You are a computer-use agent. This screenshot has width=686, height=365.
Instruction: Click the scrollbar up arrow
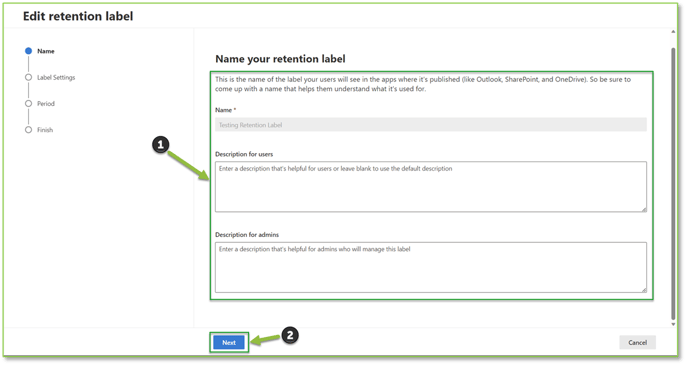pos(673,32)
